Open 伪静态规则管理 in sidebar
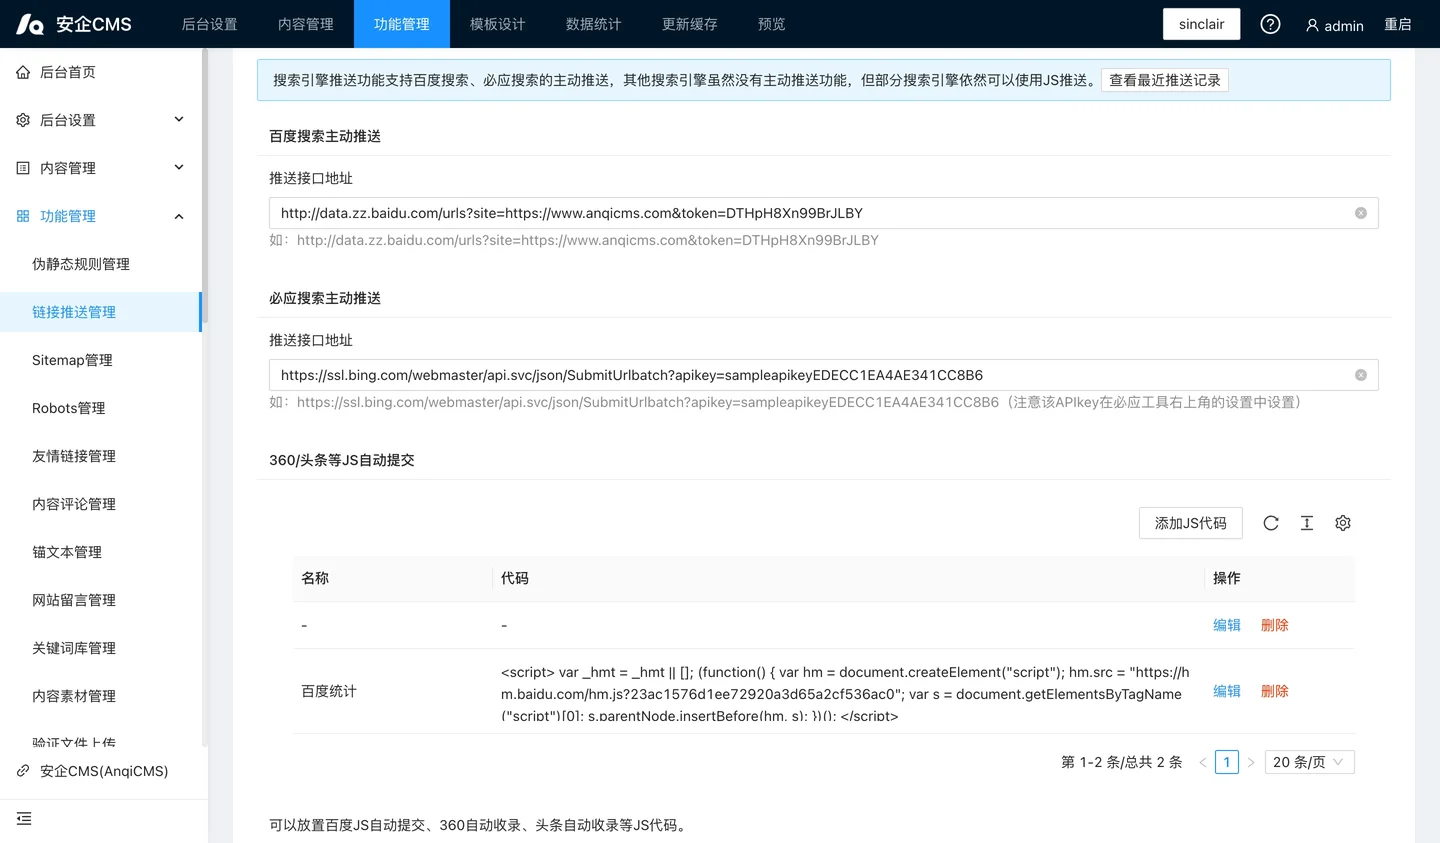 100,264
